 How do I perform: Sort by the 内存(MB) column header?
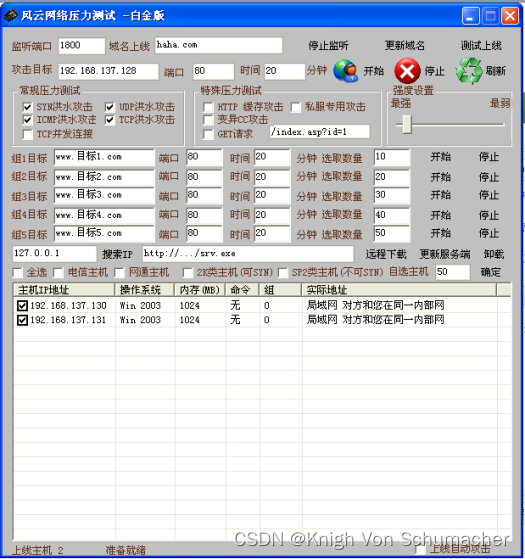200,290
